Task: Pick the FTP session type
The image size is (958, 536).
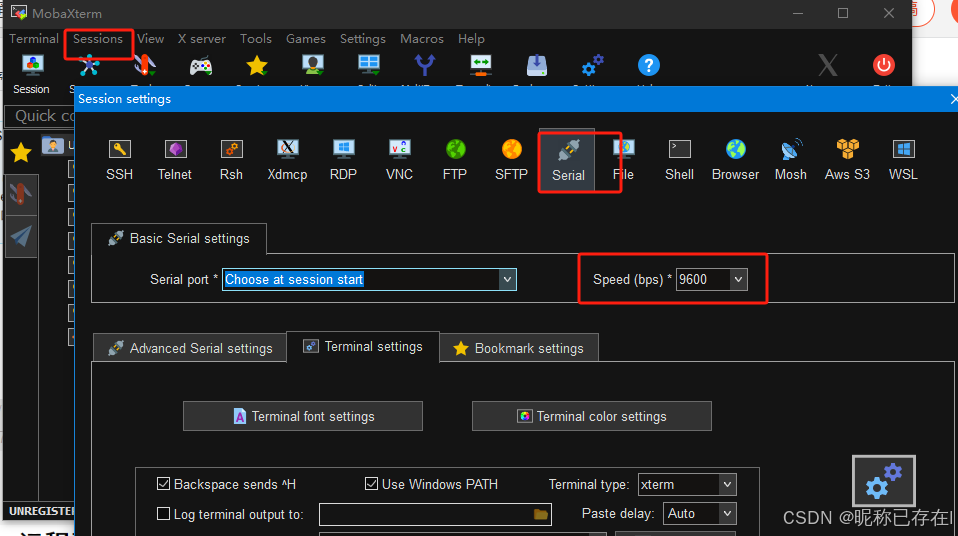Action: (455, 160)
